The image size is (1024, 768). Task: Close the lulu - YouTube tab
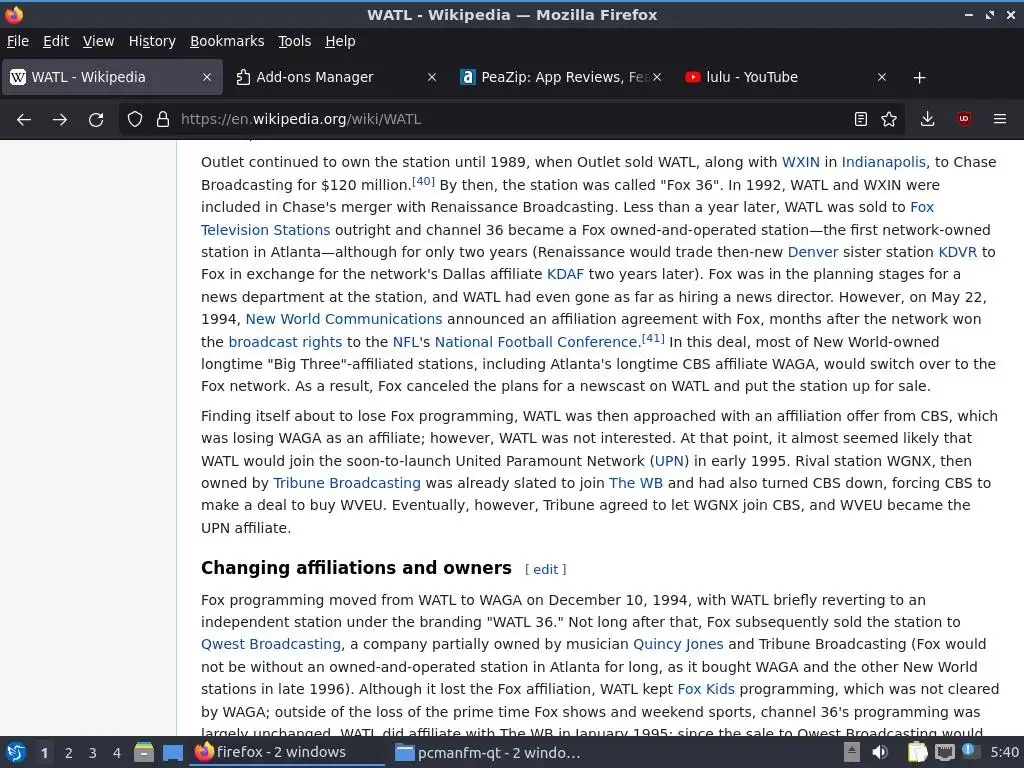point(882,77)
